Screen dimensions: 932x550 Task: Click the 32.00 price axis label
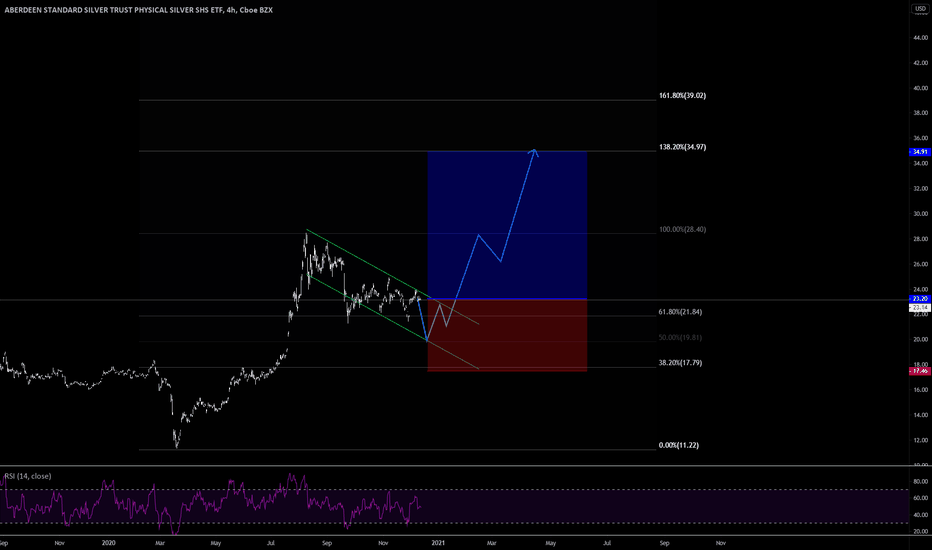pyautogui.click(x=921, y=188)
